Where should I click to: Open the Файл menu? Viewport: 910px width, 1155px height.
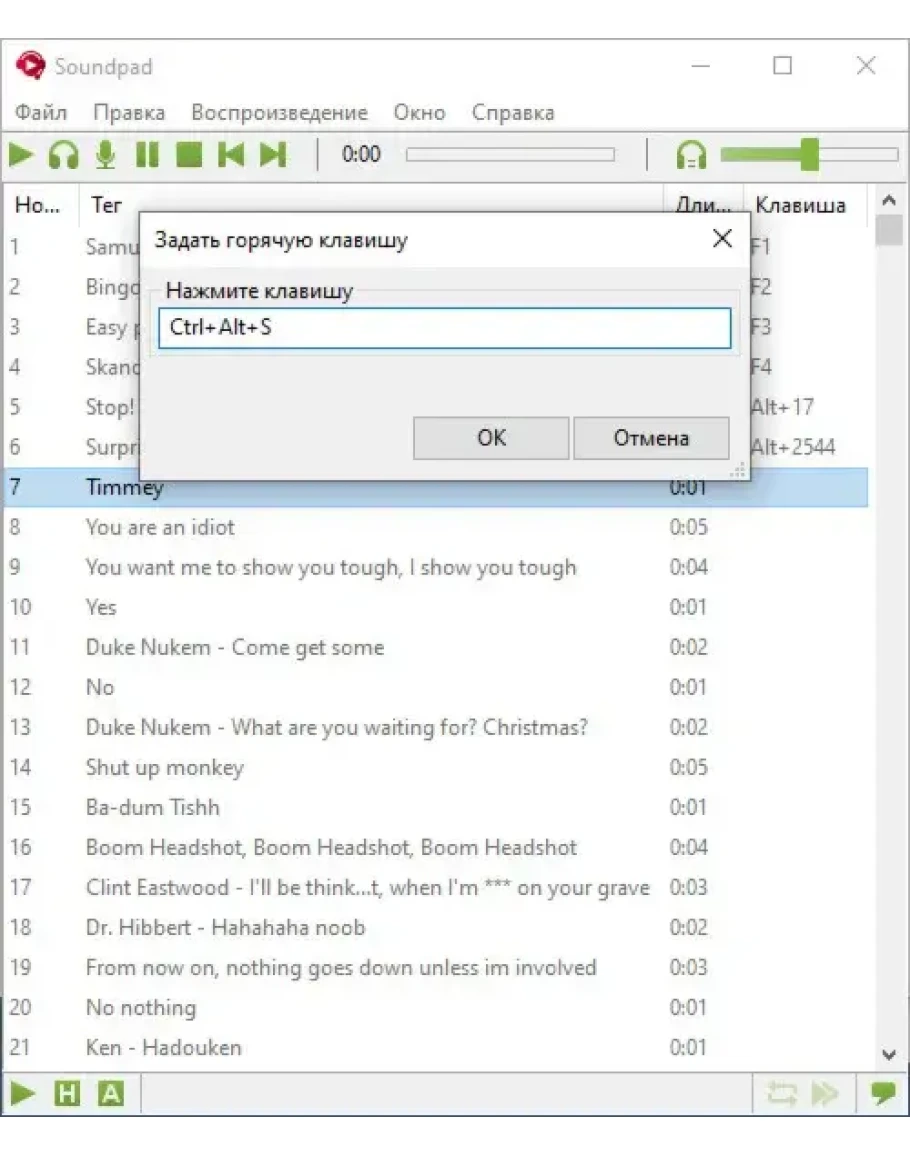(41, 113)
